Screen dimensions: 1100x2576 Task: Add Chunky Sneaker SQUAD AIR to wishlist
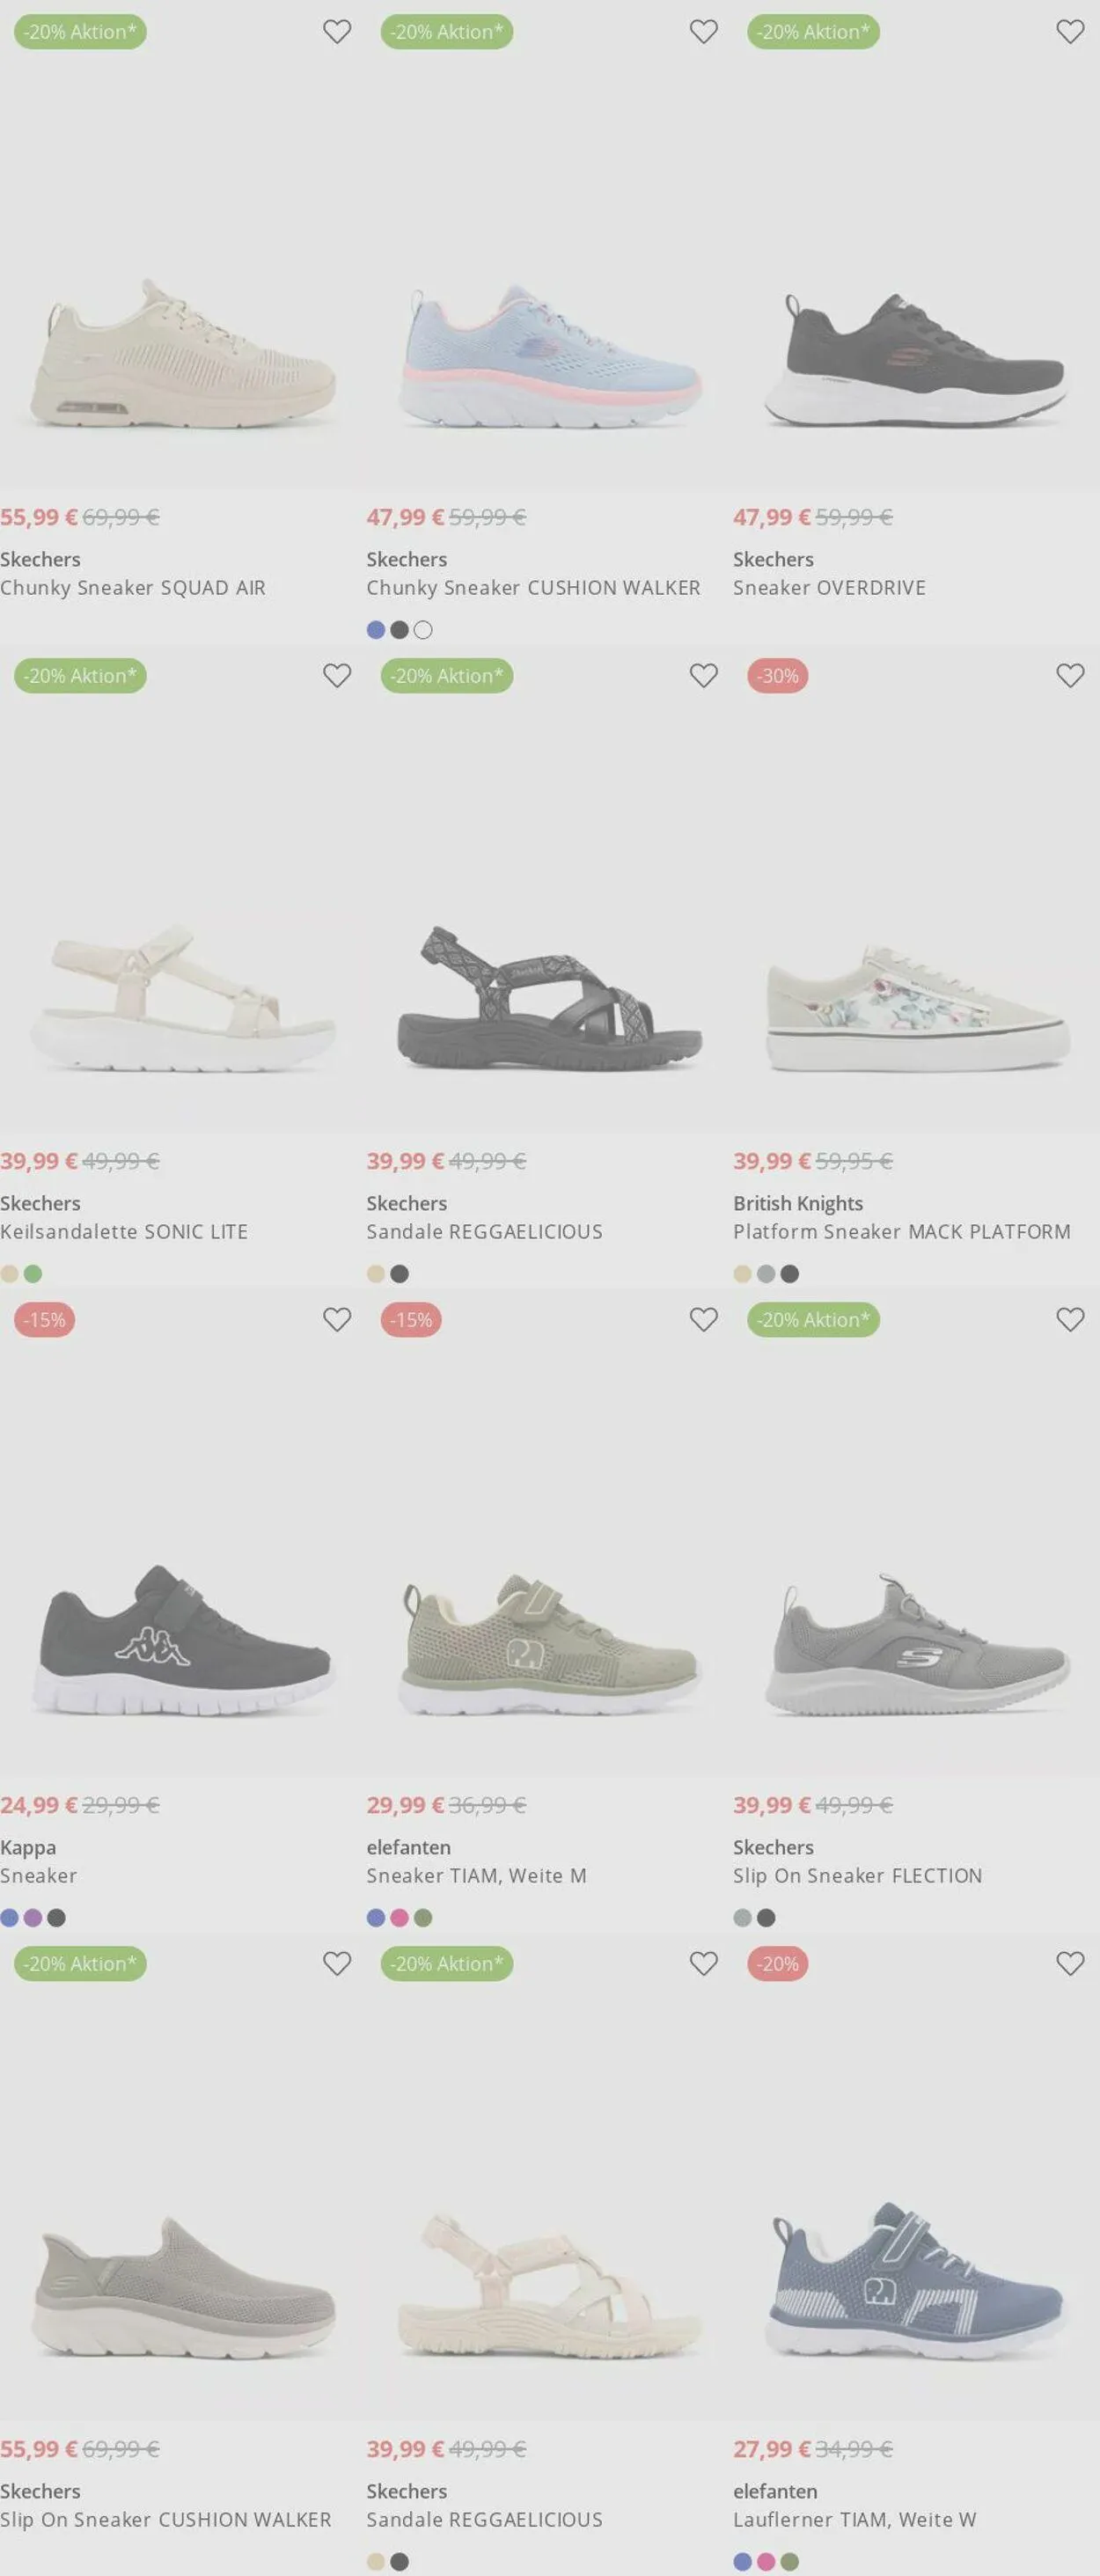[337, 32]
